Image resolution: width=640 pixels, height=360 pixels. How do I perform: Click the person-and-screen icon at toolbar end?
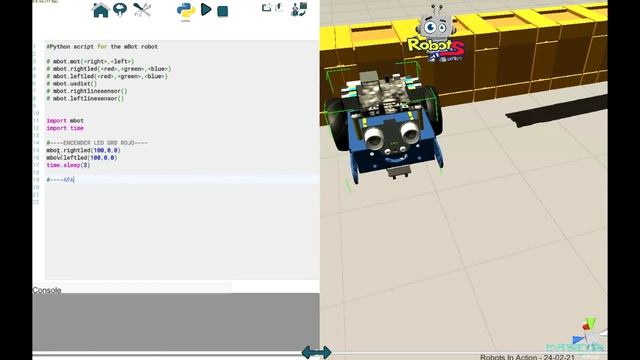click(299, 9)
